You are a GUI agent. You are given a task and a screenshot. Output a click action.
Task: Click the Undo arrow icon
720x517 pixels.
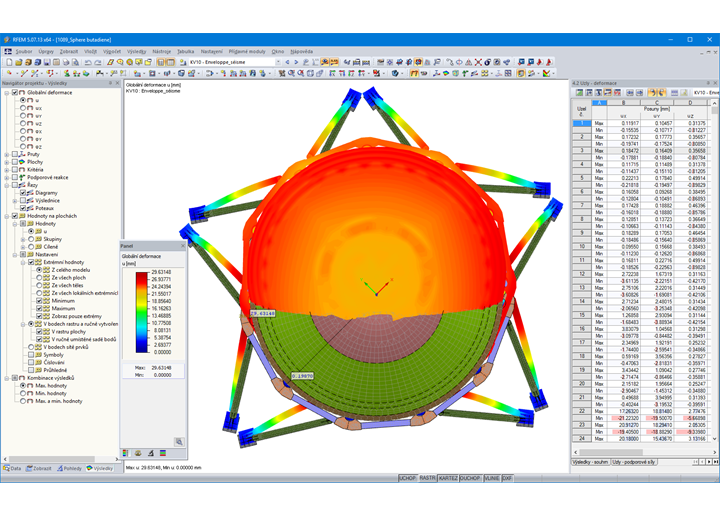point(88,62)
